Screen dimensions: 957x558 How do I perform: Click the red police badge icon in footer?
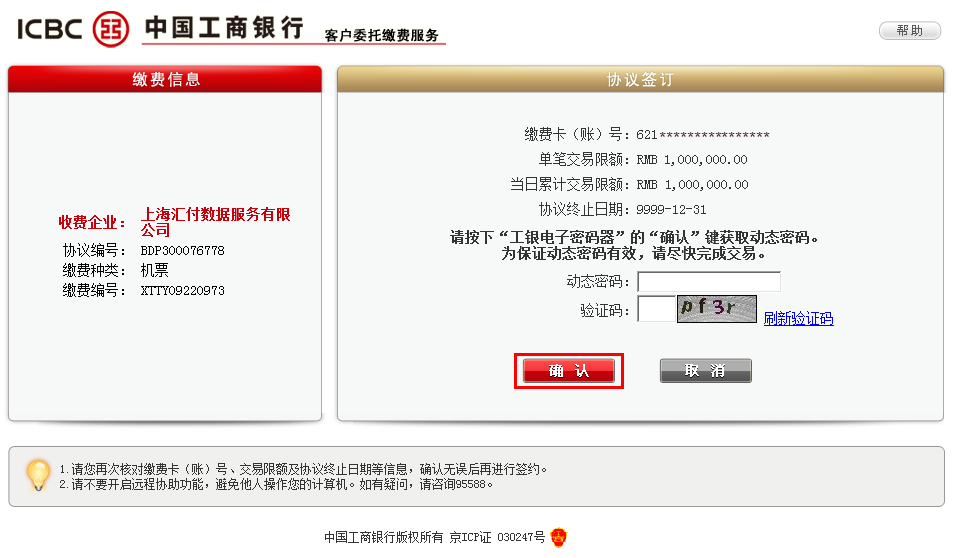558,537
